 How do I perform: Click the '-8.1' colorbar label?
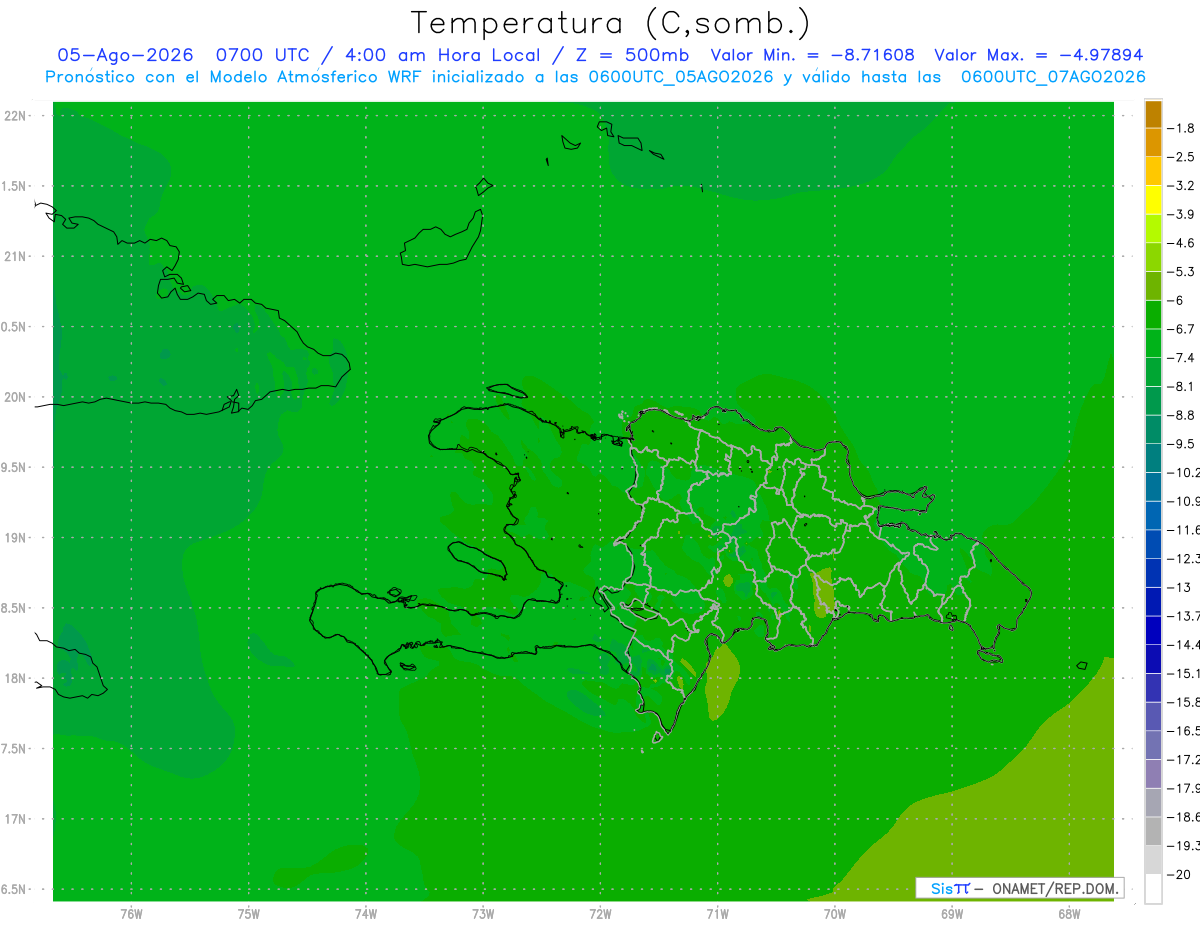click(1181, 386)
